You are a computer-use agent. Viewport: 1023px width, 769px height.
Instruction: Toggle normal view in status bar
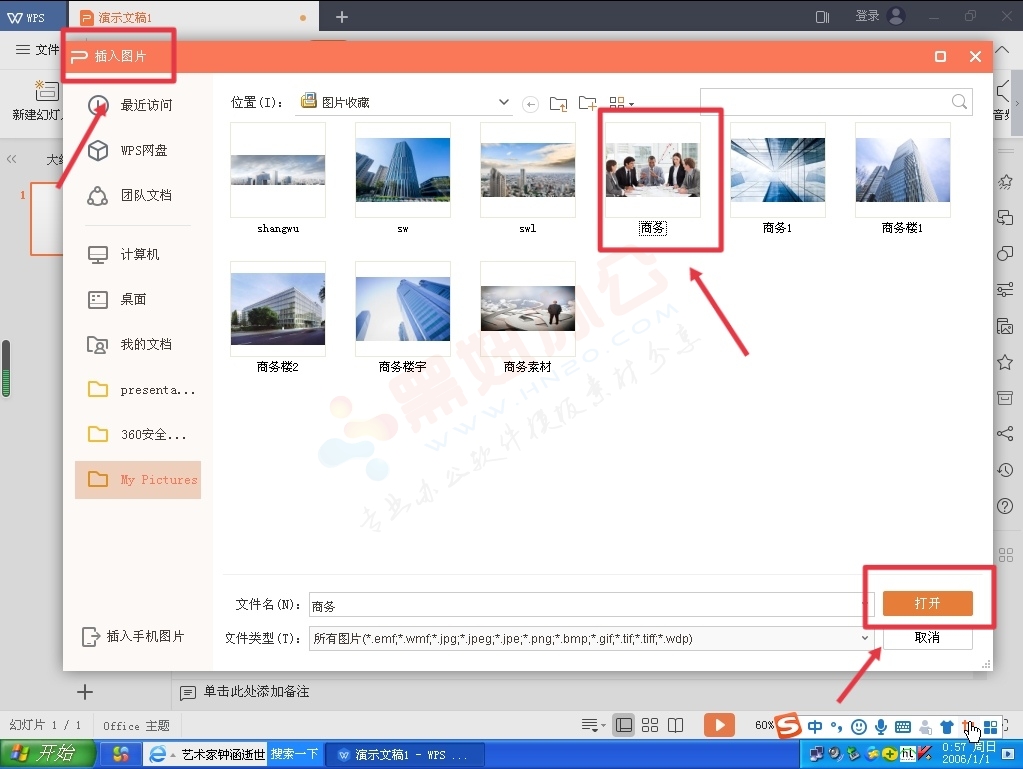(624, 725)
